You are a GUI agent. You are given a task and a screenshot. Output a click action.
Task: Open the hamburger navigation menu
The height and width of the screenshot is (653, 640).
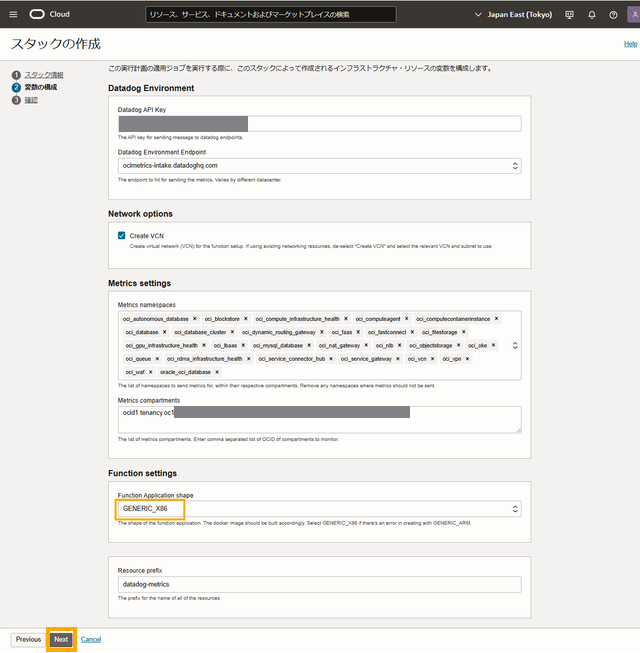pos(13,15)
